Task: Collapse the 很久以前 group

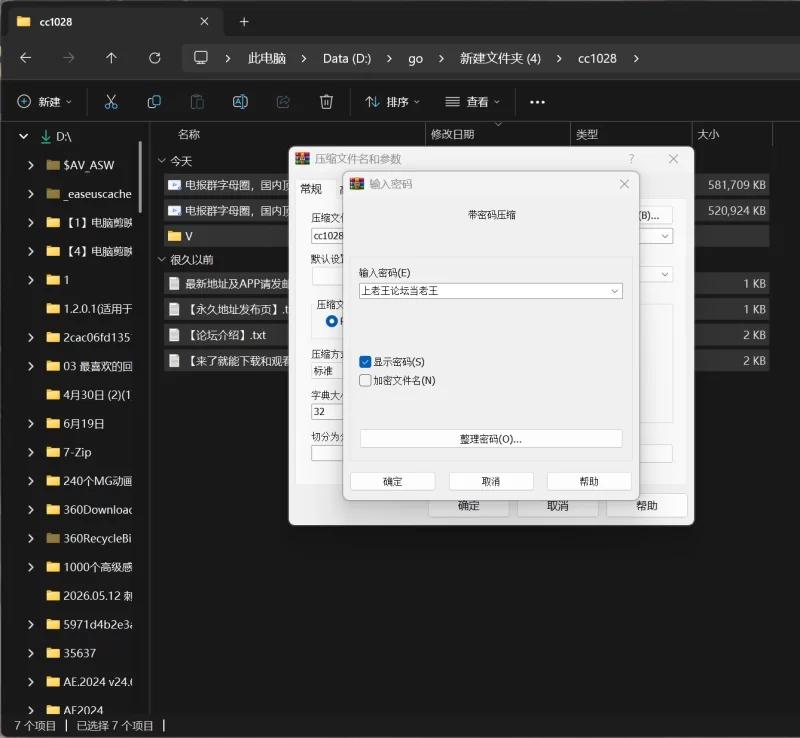Action: (x=162, y=259)
